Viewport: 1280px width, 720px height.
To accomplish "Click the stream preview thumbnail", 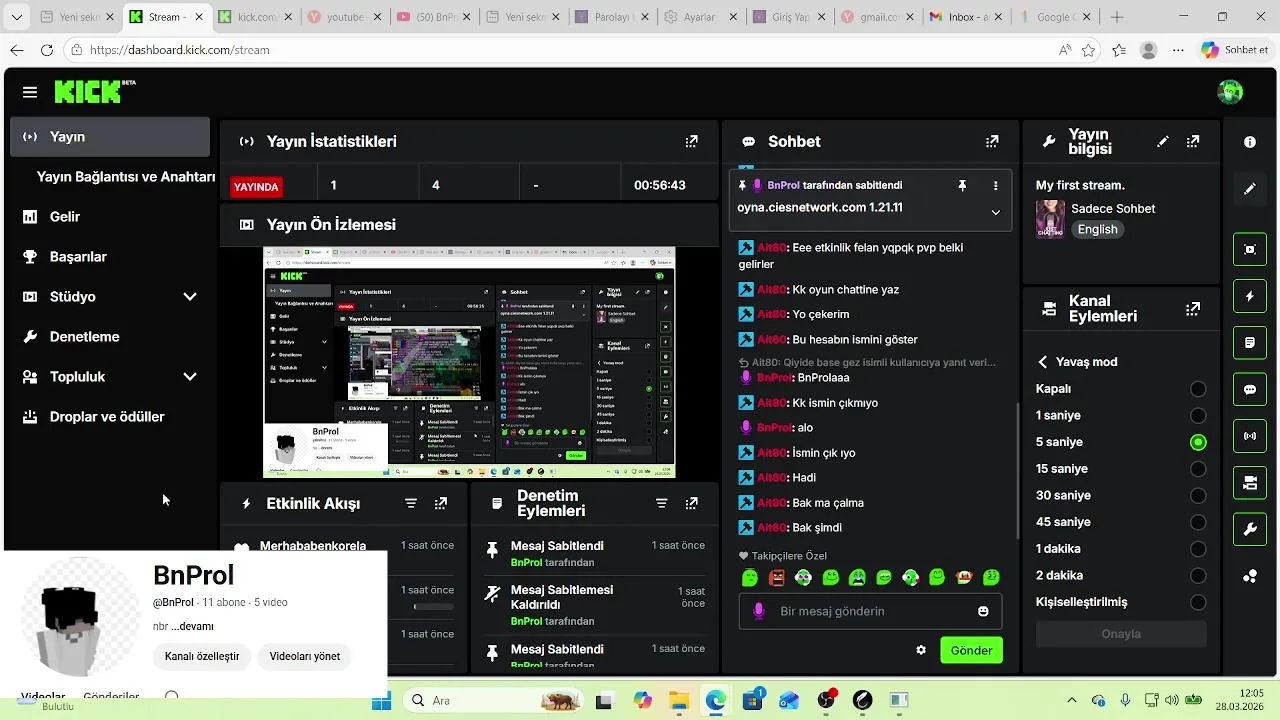I will pos(469,363).
